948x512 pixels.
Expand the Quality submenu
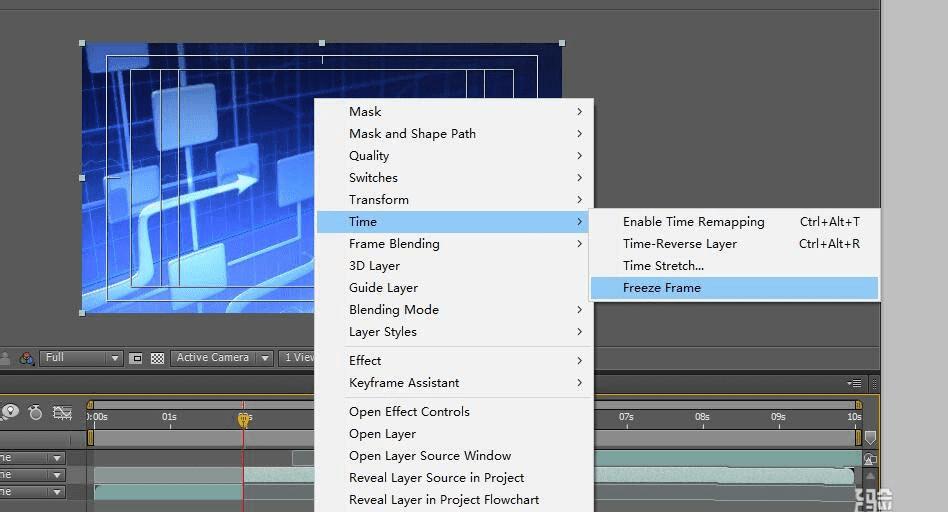click(455, 156)
